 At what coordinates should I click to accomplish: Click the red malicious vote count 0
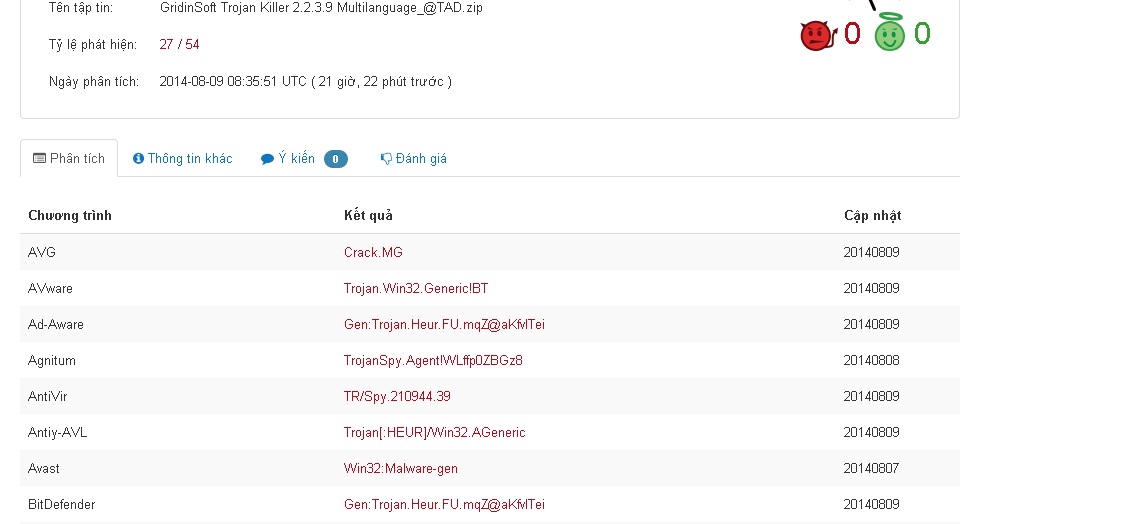coord(852,33)
